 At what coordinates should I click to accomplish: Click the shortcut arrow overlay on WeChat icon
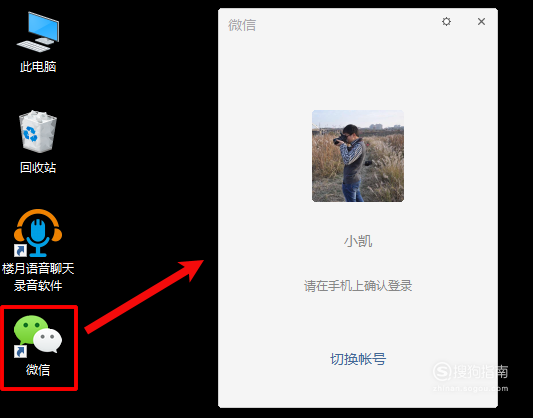20,352
